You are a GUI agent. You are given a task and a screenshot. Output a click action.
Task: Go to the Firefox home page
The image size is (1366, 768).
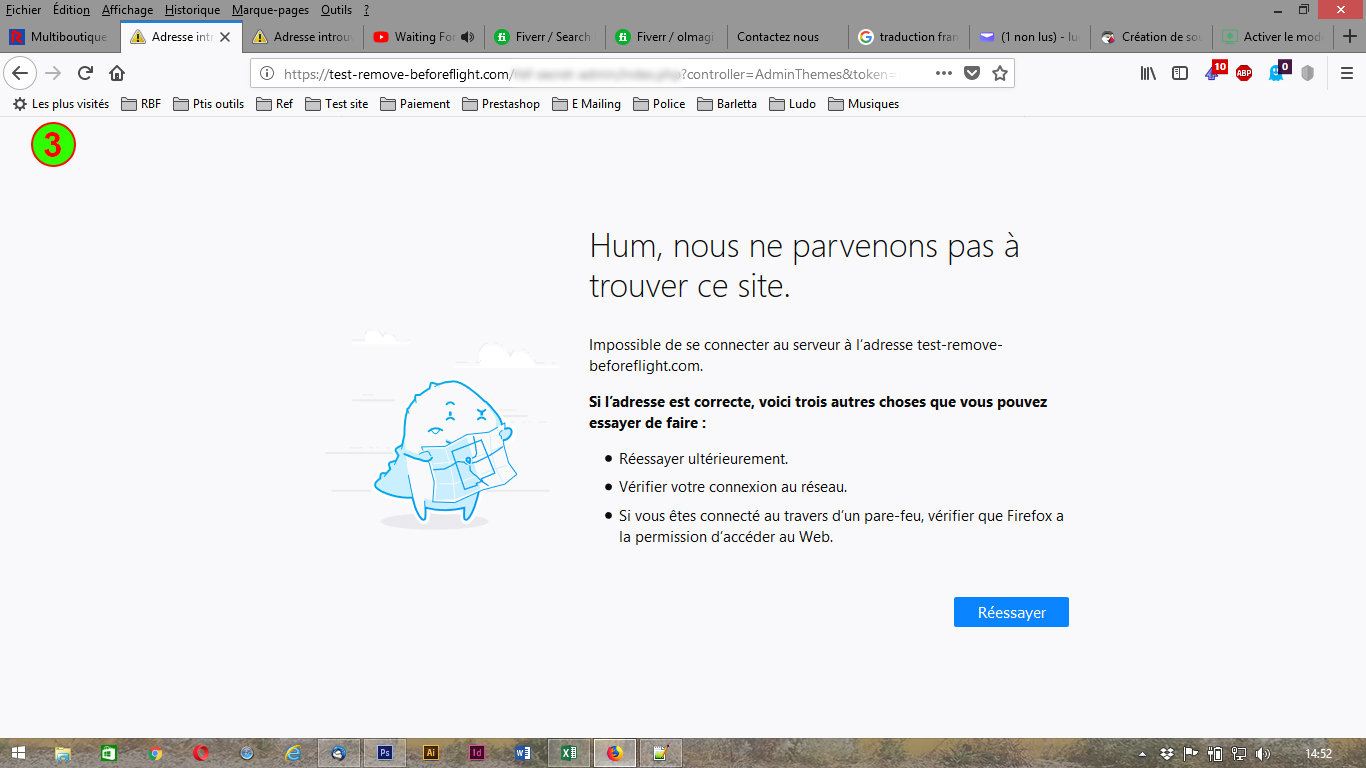[x=117, y=73]
